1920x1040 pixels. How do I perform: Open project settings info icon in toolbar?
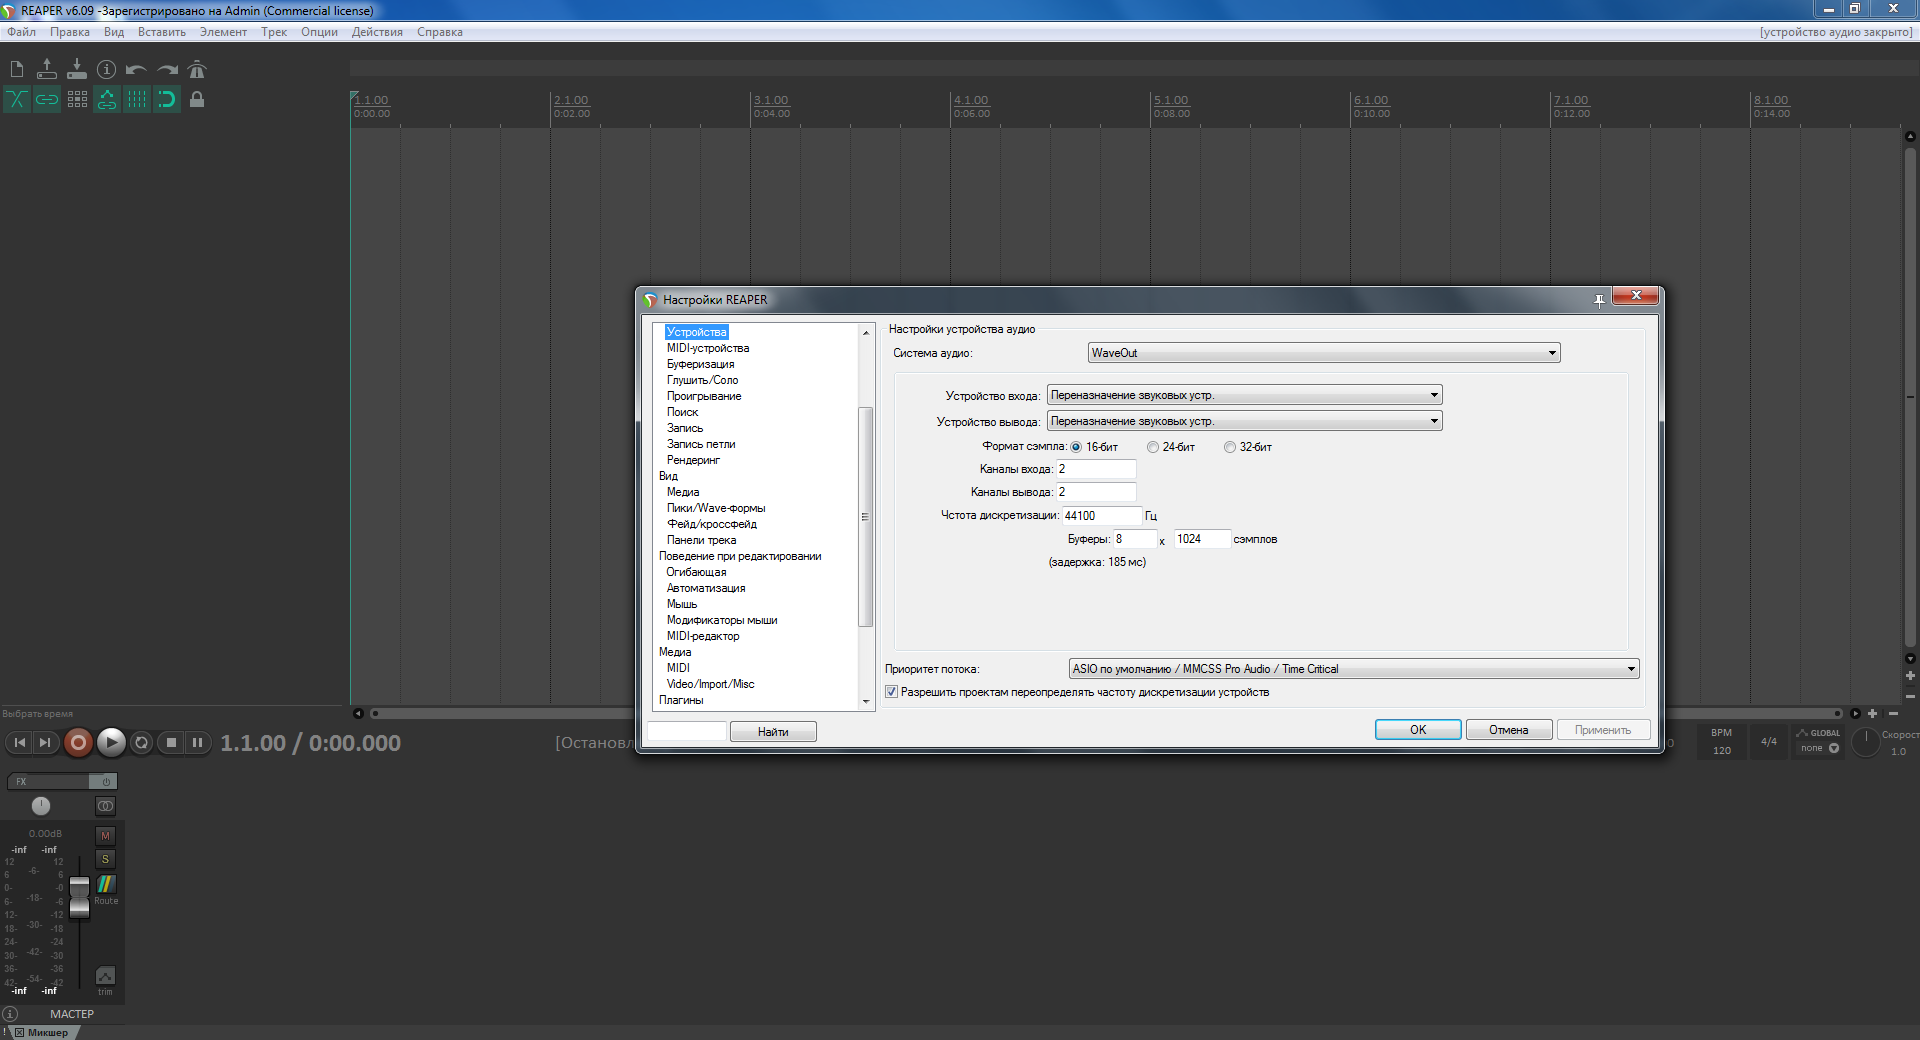pyautogui.click(x=107, y=69)
